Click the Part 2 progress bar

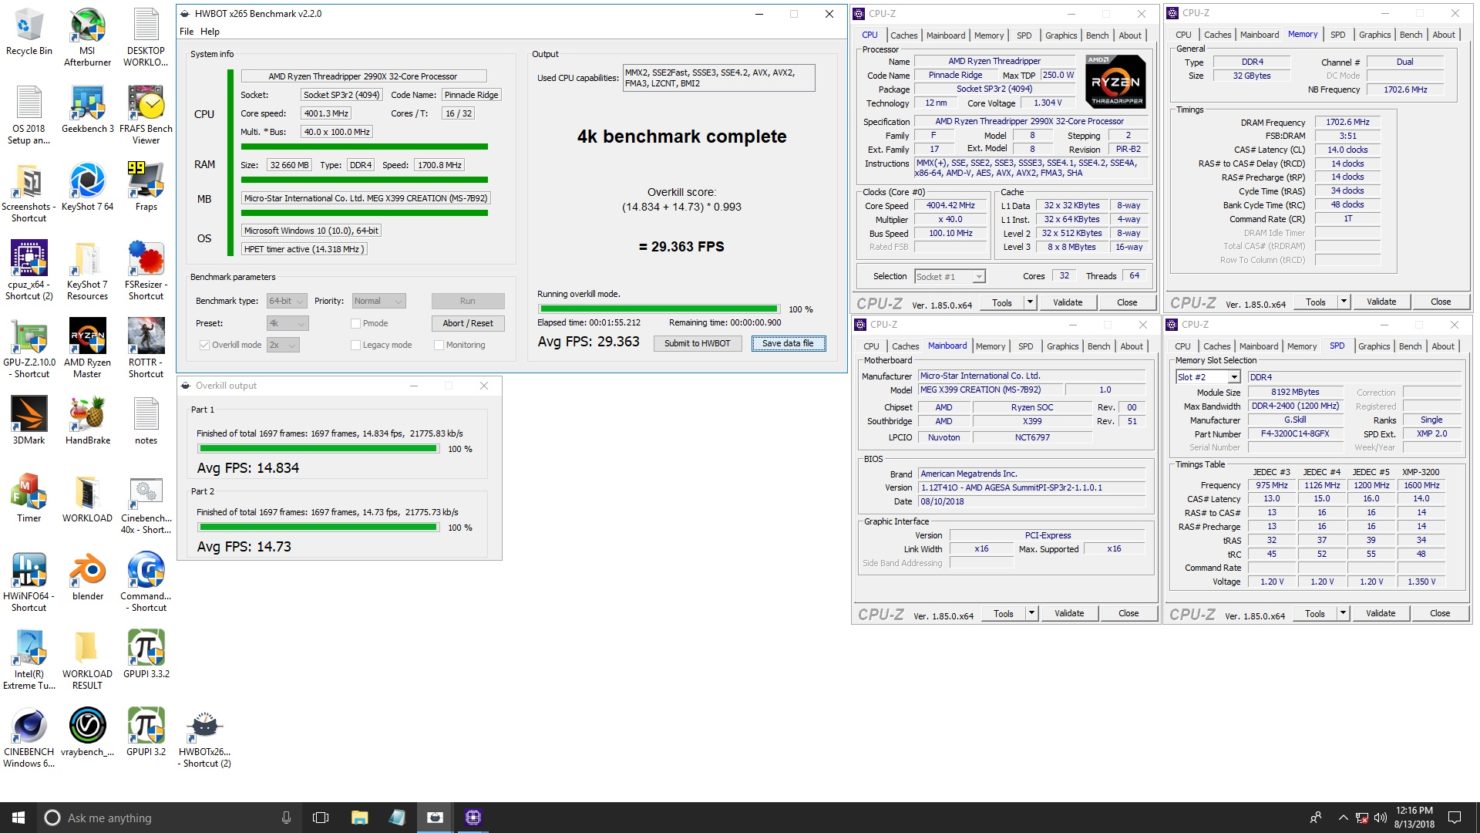(318, 527)
